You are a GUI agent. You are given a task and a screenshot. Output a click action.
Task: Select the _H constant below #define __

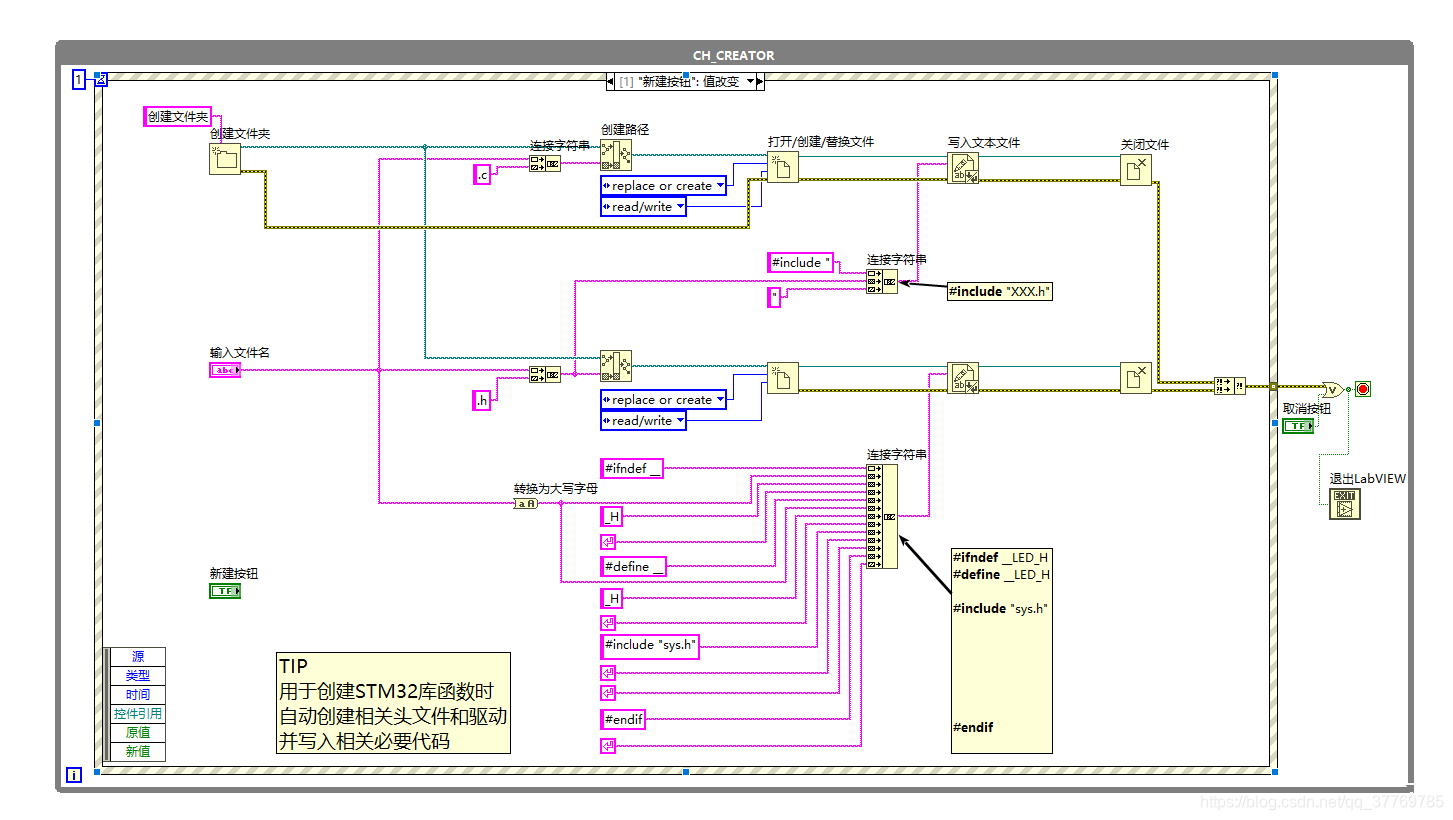click(x=611, y=599)
